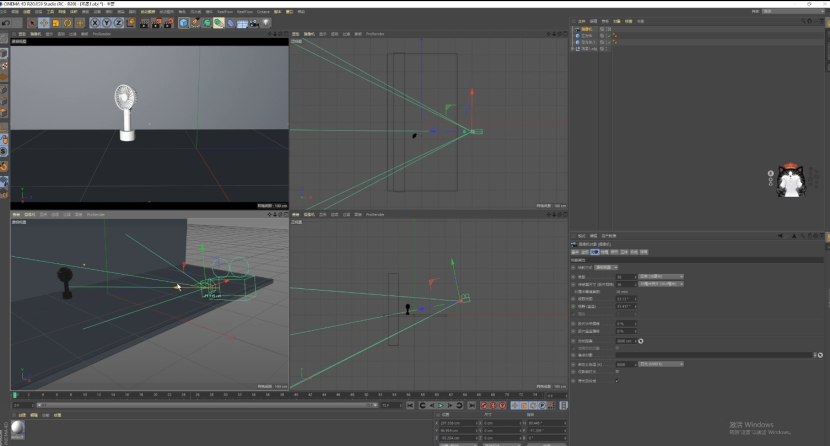Toggle the Z-axis lock icon
This screenshot has width=830, height=446.
(118, 23)
